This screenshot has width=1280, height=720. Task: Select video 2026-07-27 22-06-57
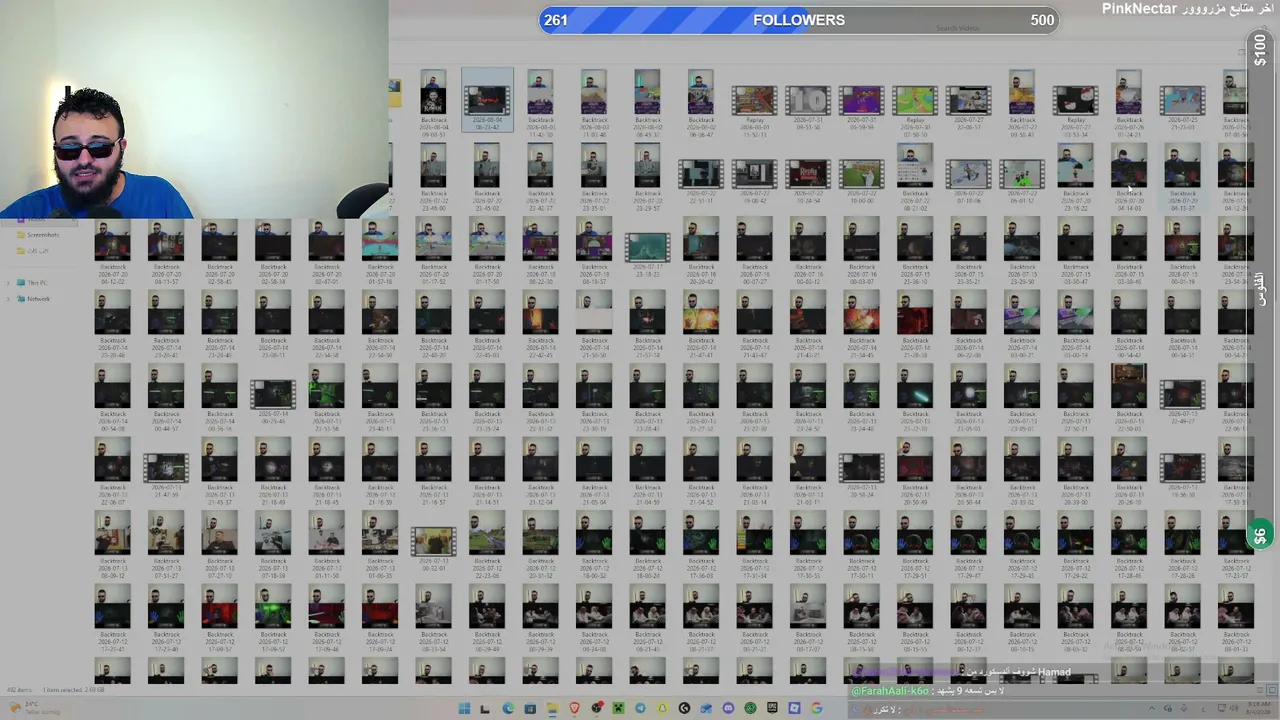click(x=968, y=105)
